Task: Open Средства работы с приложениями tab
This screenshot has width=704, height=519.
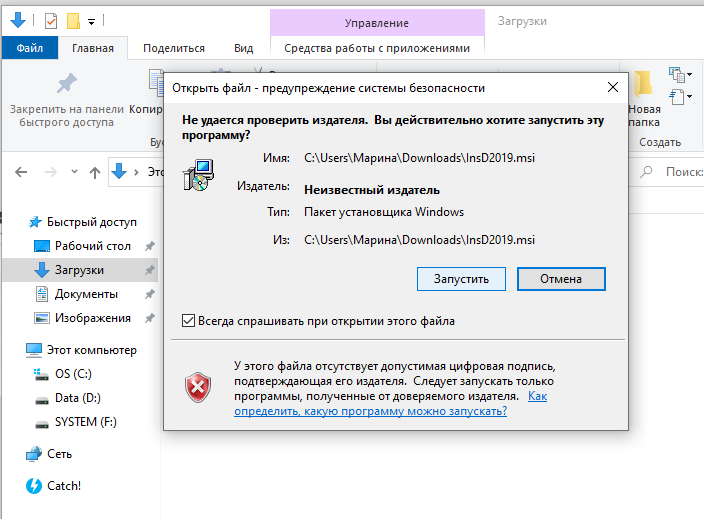Action: tap(377, 48)
